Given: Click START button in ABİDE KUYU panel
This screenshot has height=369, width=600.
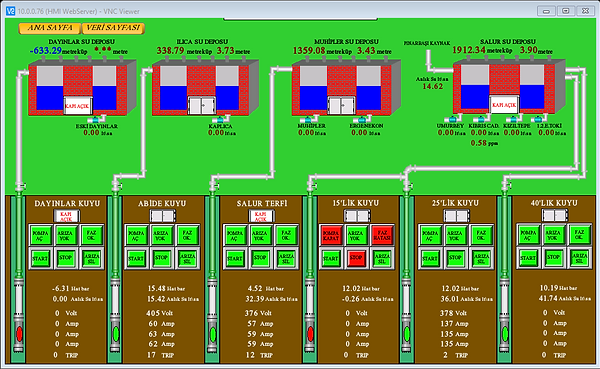Looking at the screenshot, I should 136,258.
